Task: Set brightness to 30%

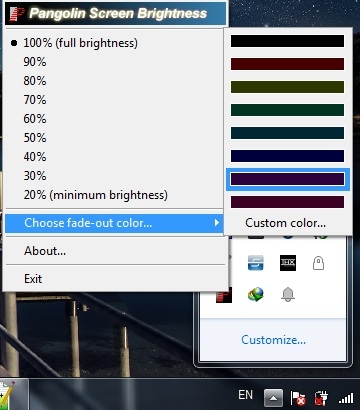Action: (x=114, y=176)
